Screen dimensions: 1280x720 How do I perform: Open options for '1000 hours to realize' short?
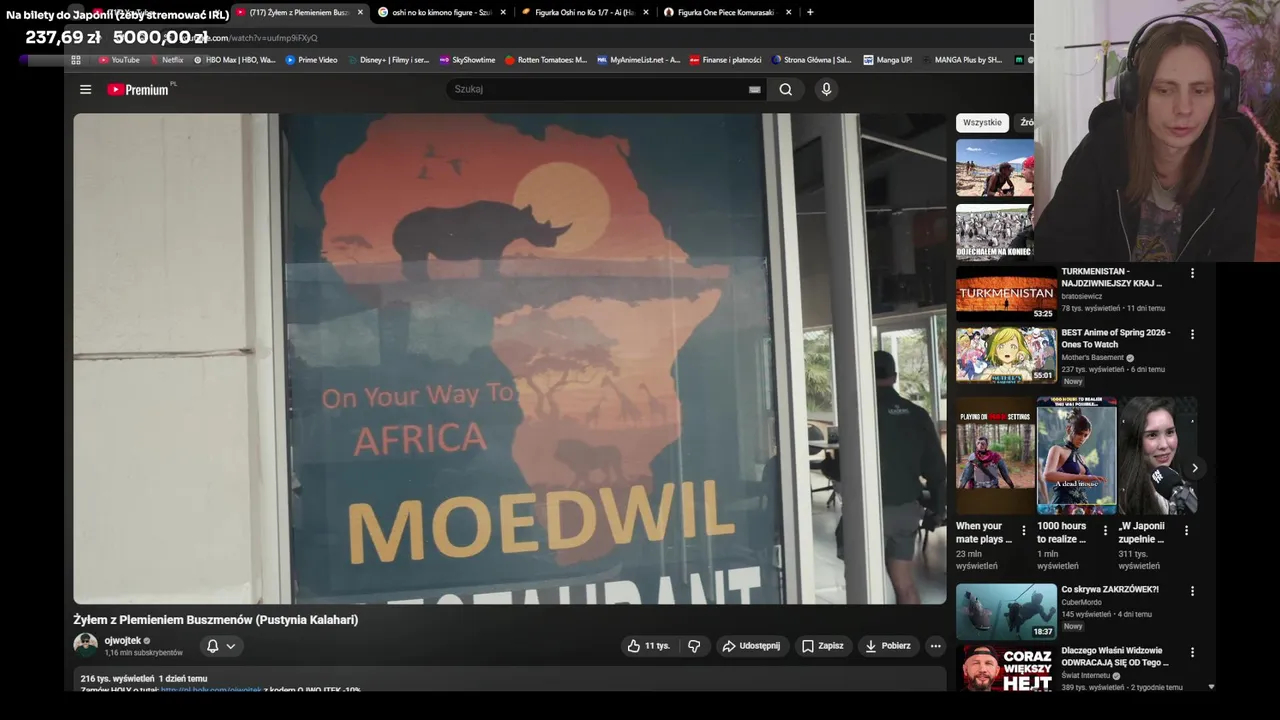[1105, 531]
